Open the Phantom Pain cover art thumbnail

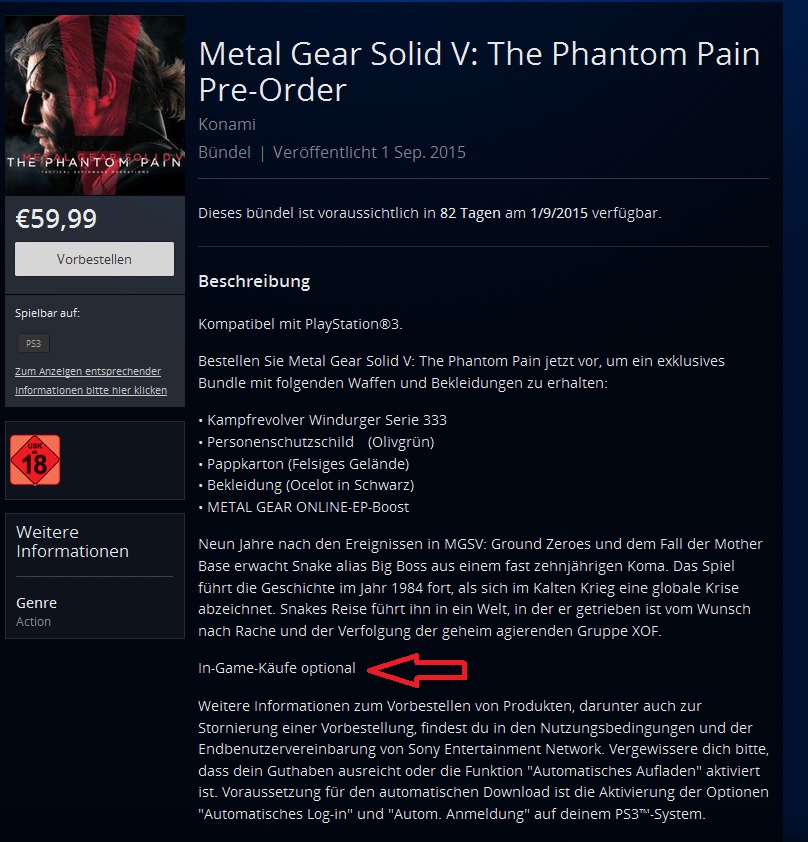(x=95, y=105)
